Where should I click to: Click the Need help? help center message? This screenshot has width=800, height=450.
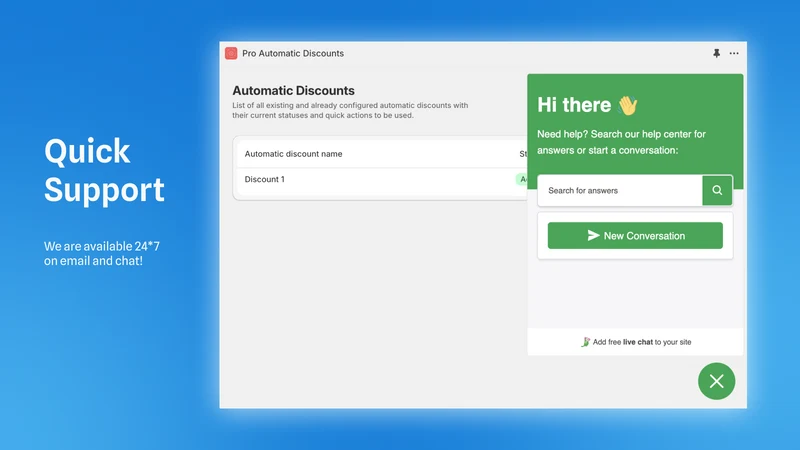pos(621,142)
